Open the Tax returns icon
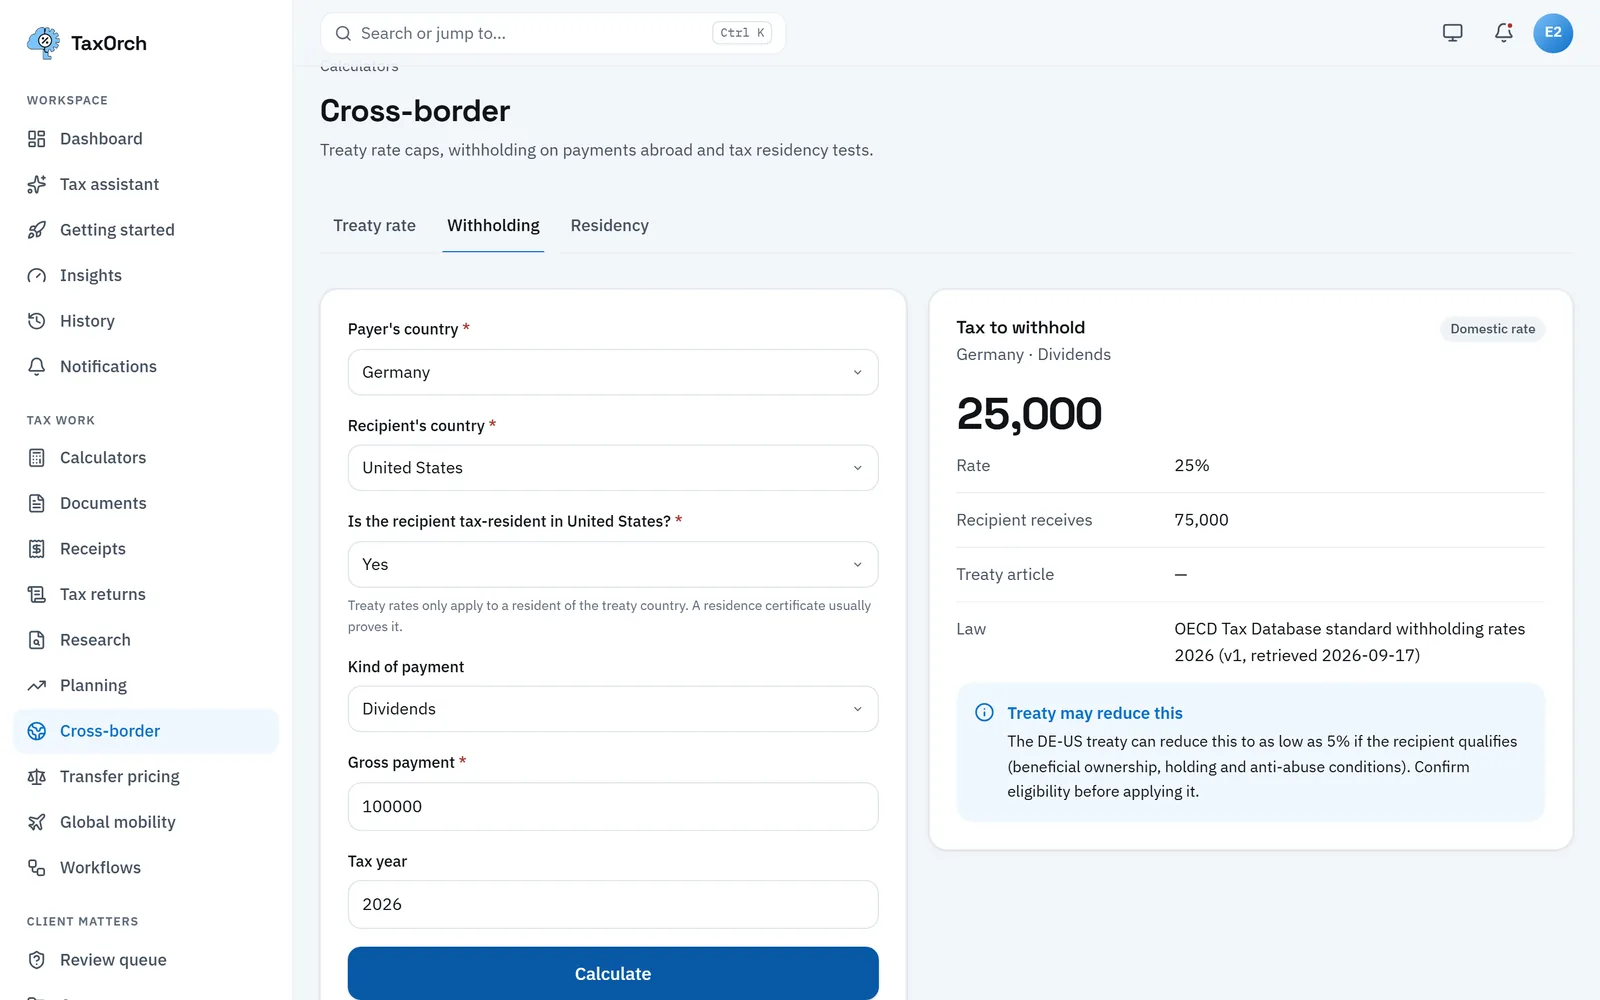 37,594
